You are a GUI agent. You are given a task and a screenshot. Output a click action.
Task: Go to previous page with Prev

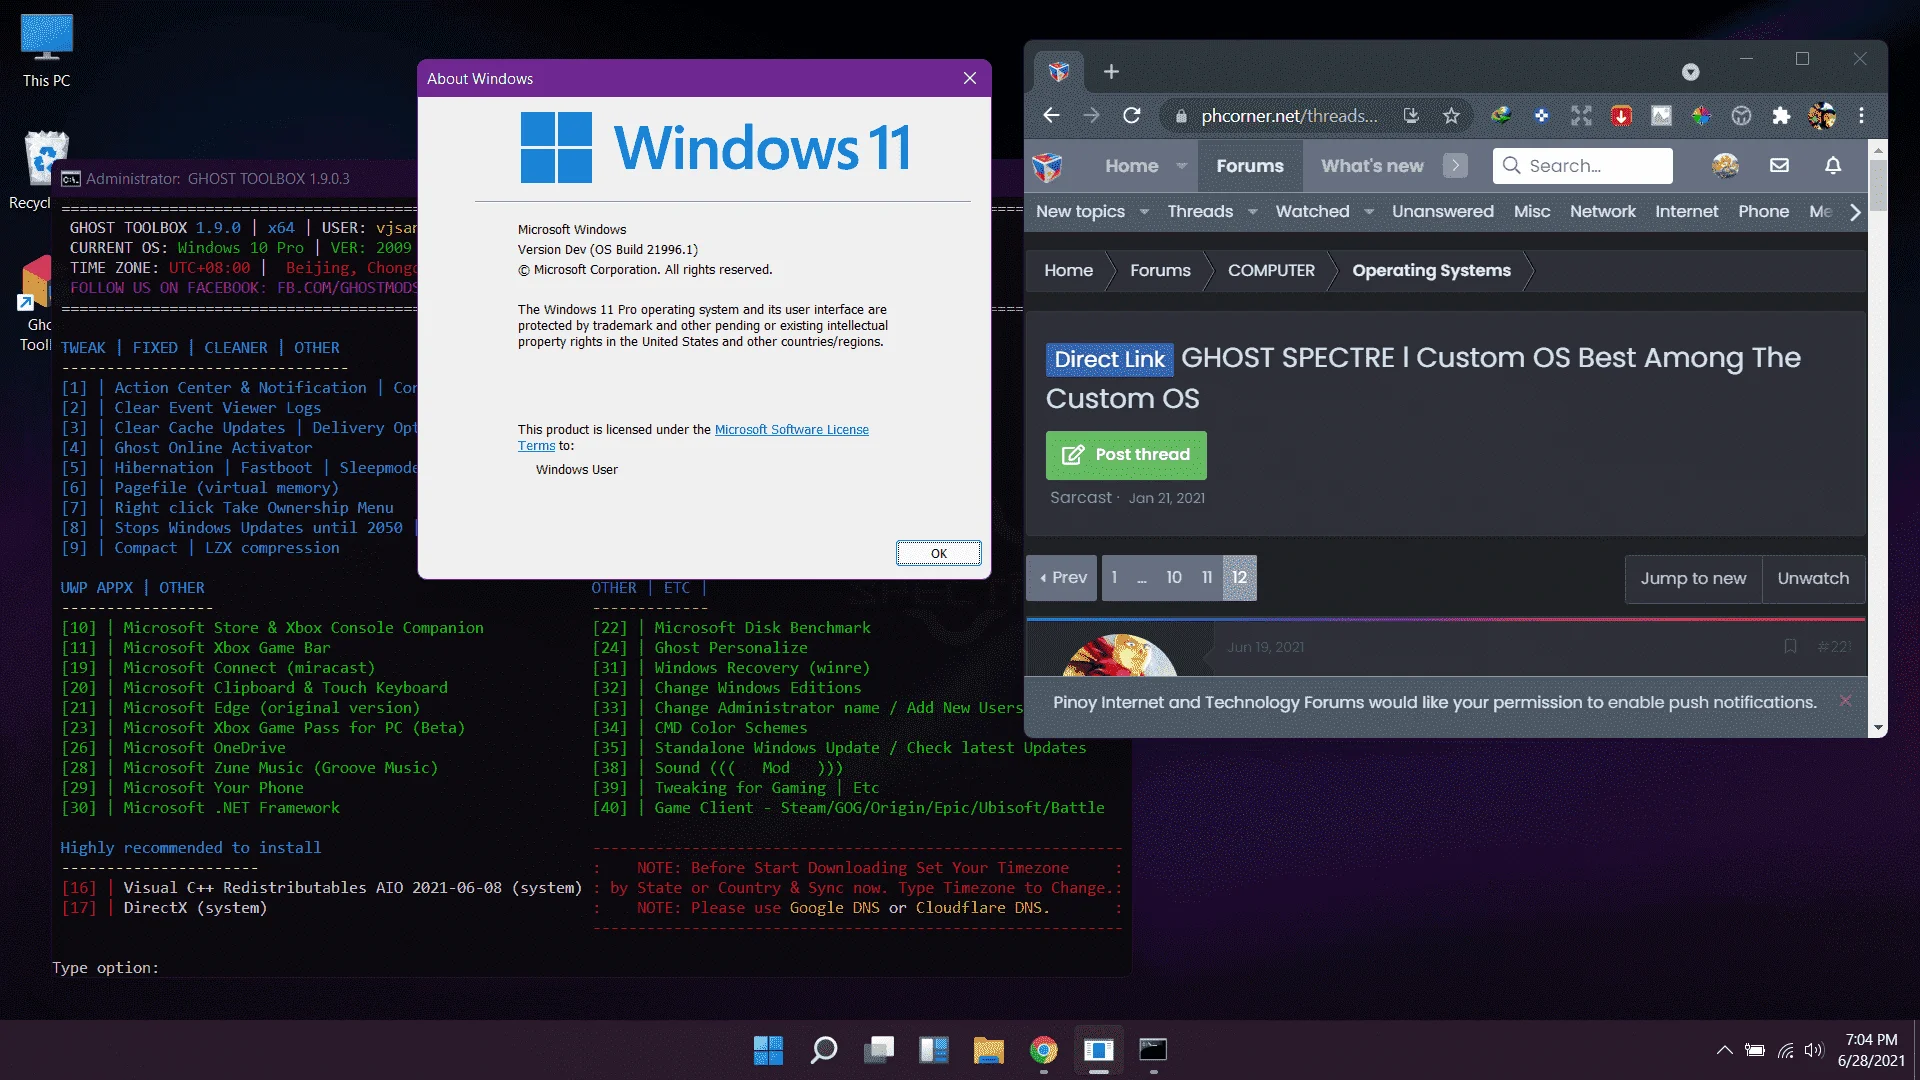[1062, 578]
